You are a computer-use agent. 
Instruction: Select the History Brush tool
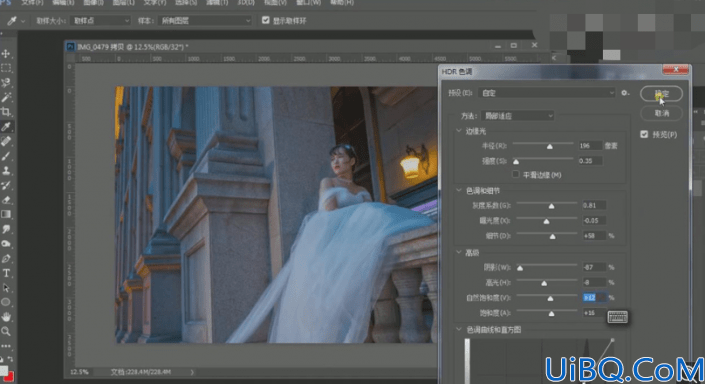point(6,185)
